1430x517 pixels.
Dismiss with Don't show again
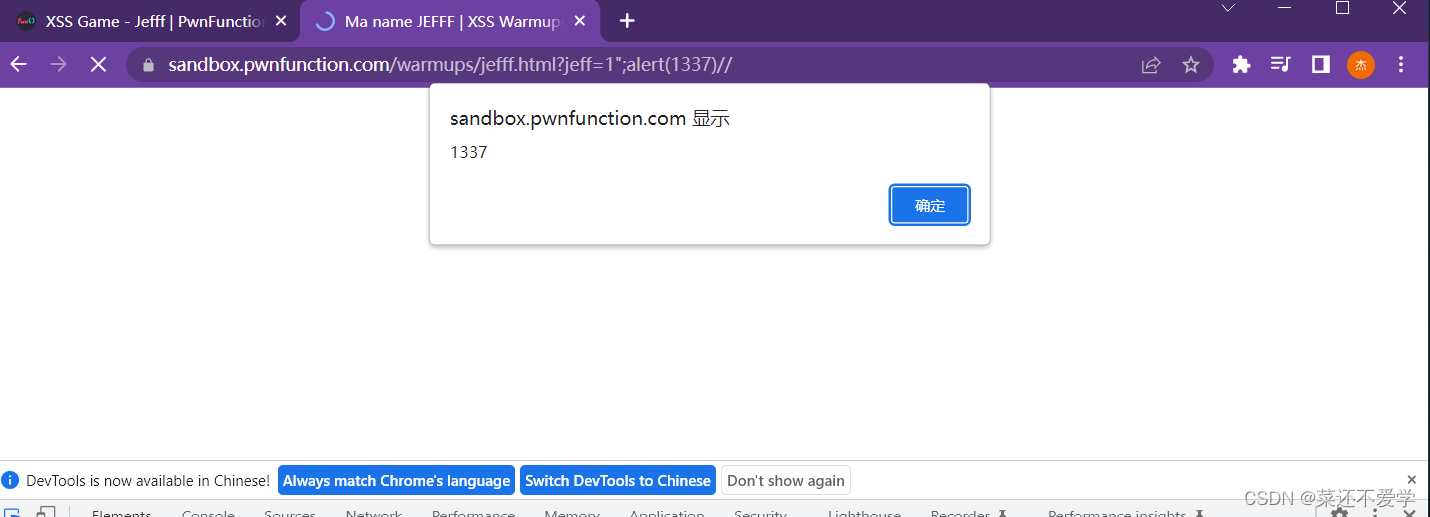(786, 481)
